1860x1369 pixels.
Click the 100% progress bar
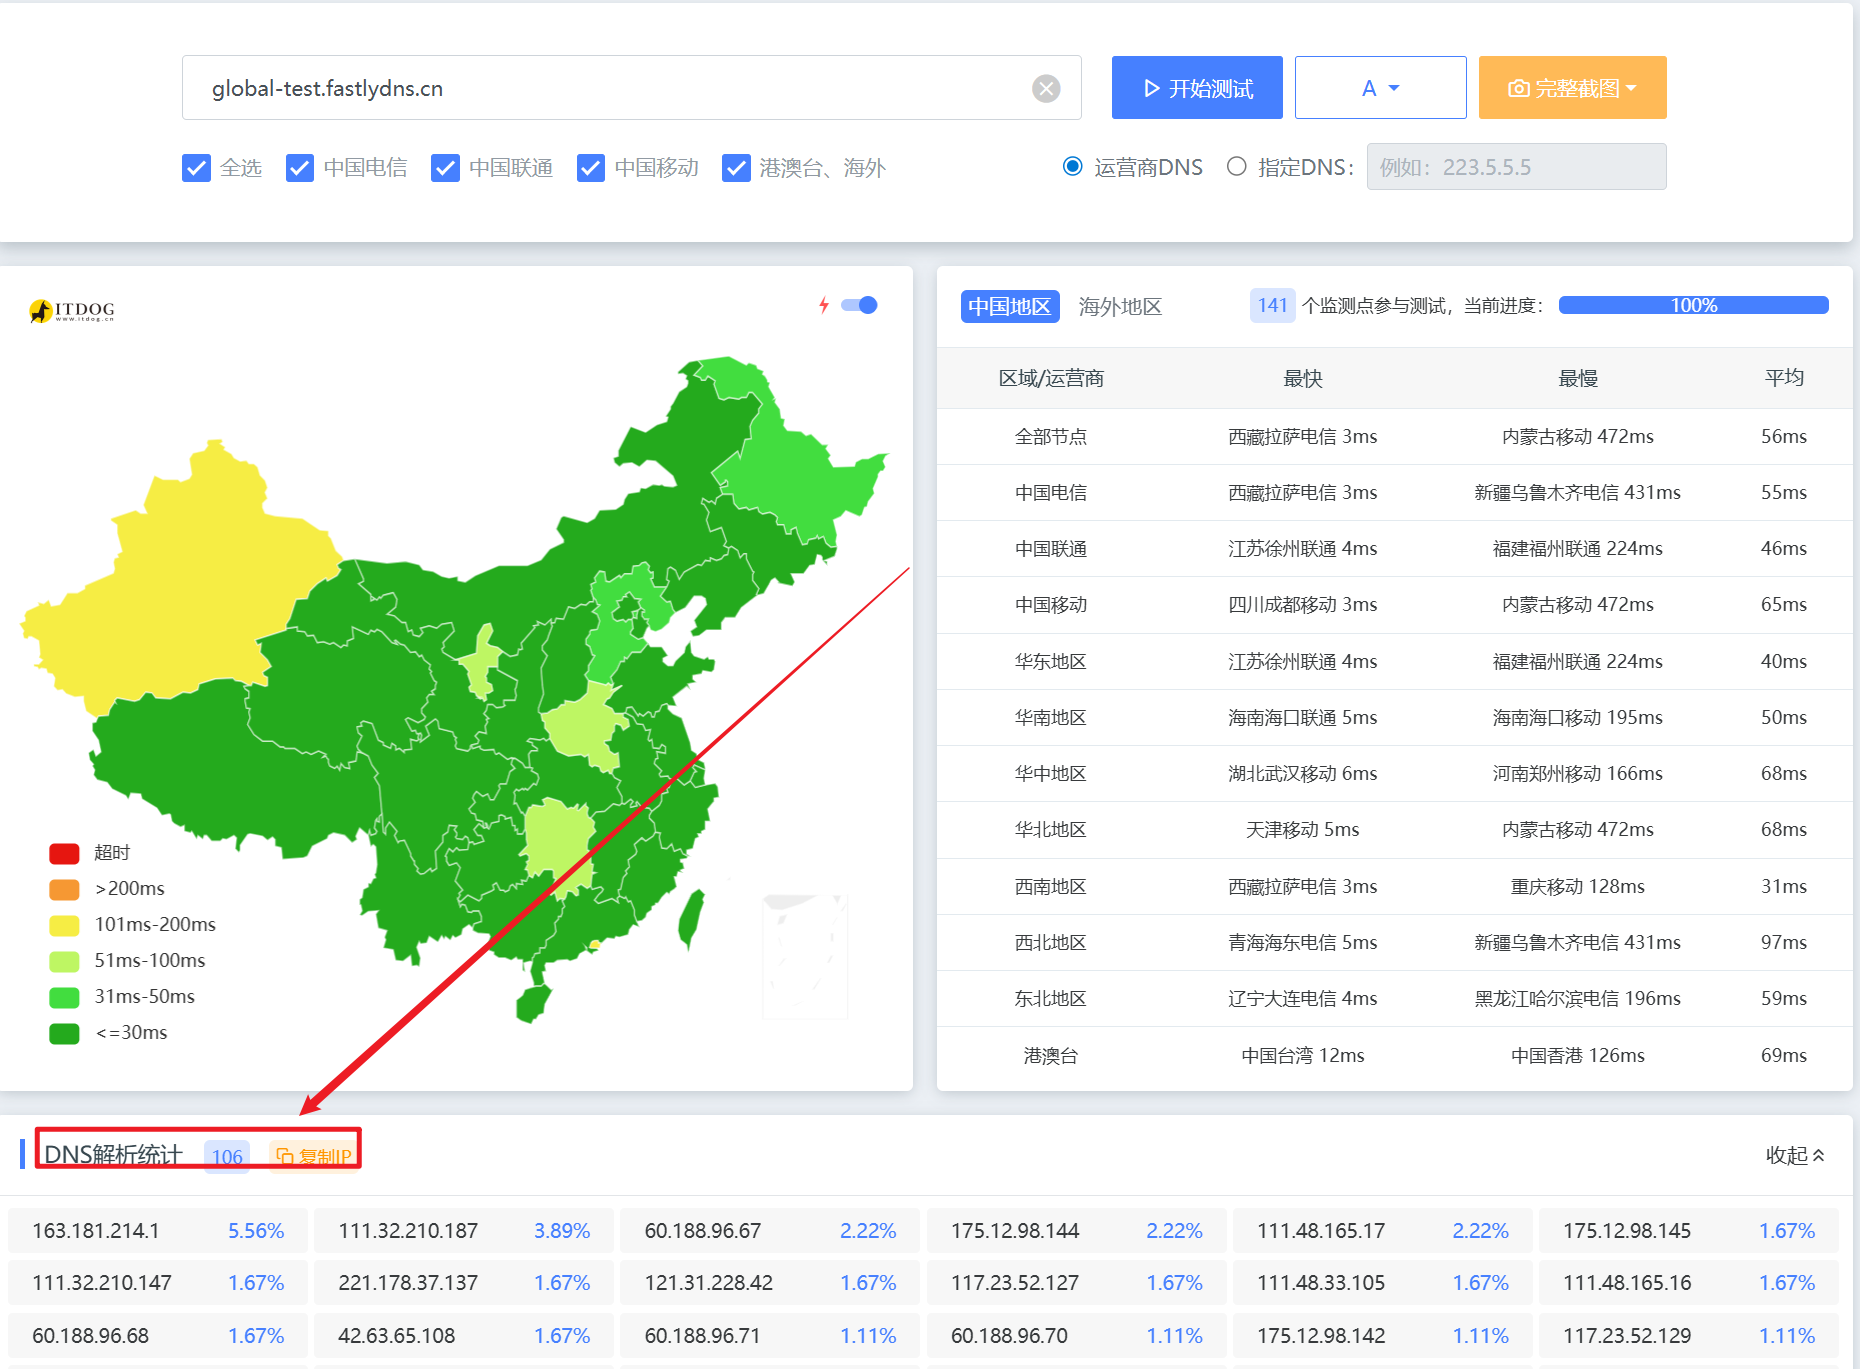click(x=1693, y=305)
